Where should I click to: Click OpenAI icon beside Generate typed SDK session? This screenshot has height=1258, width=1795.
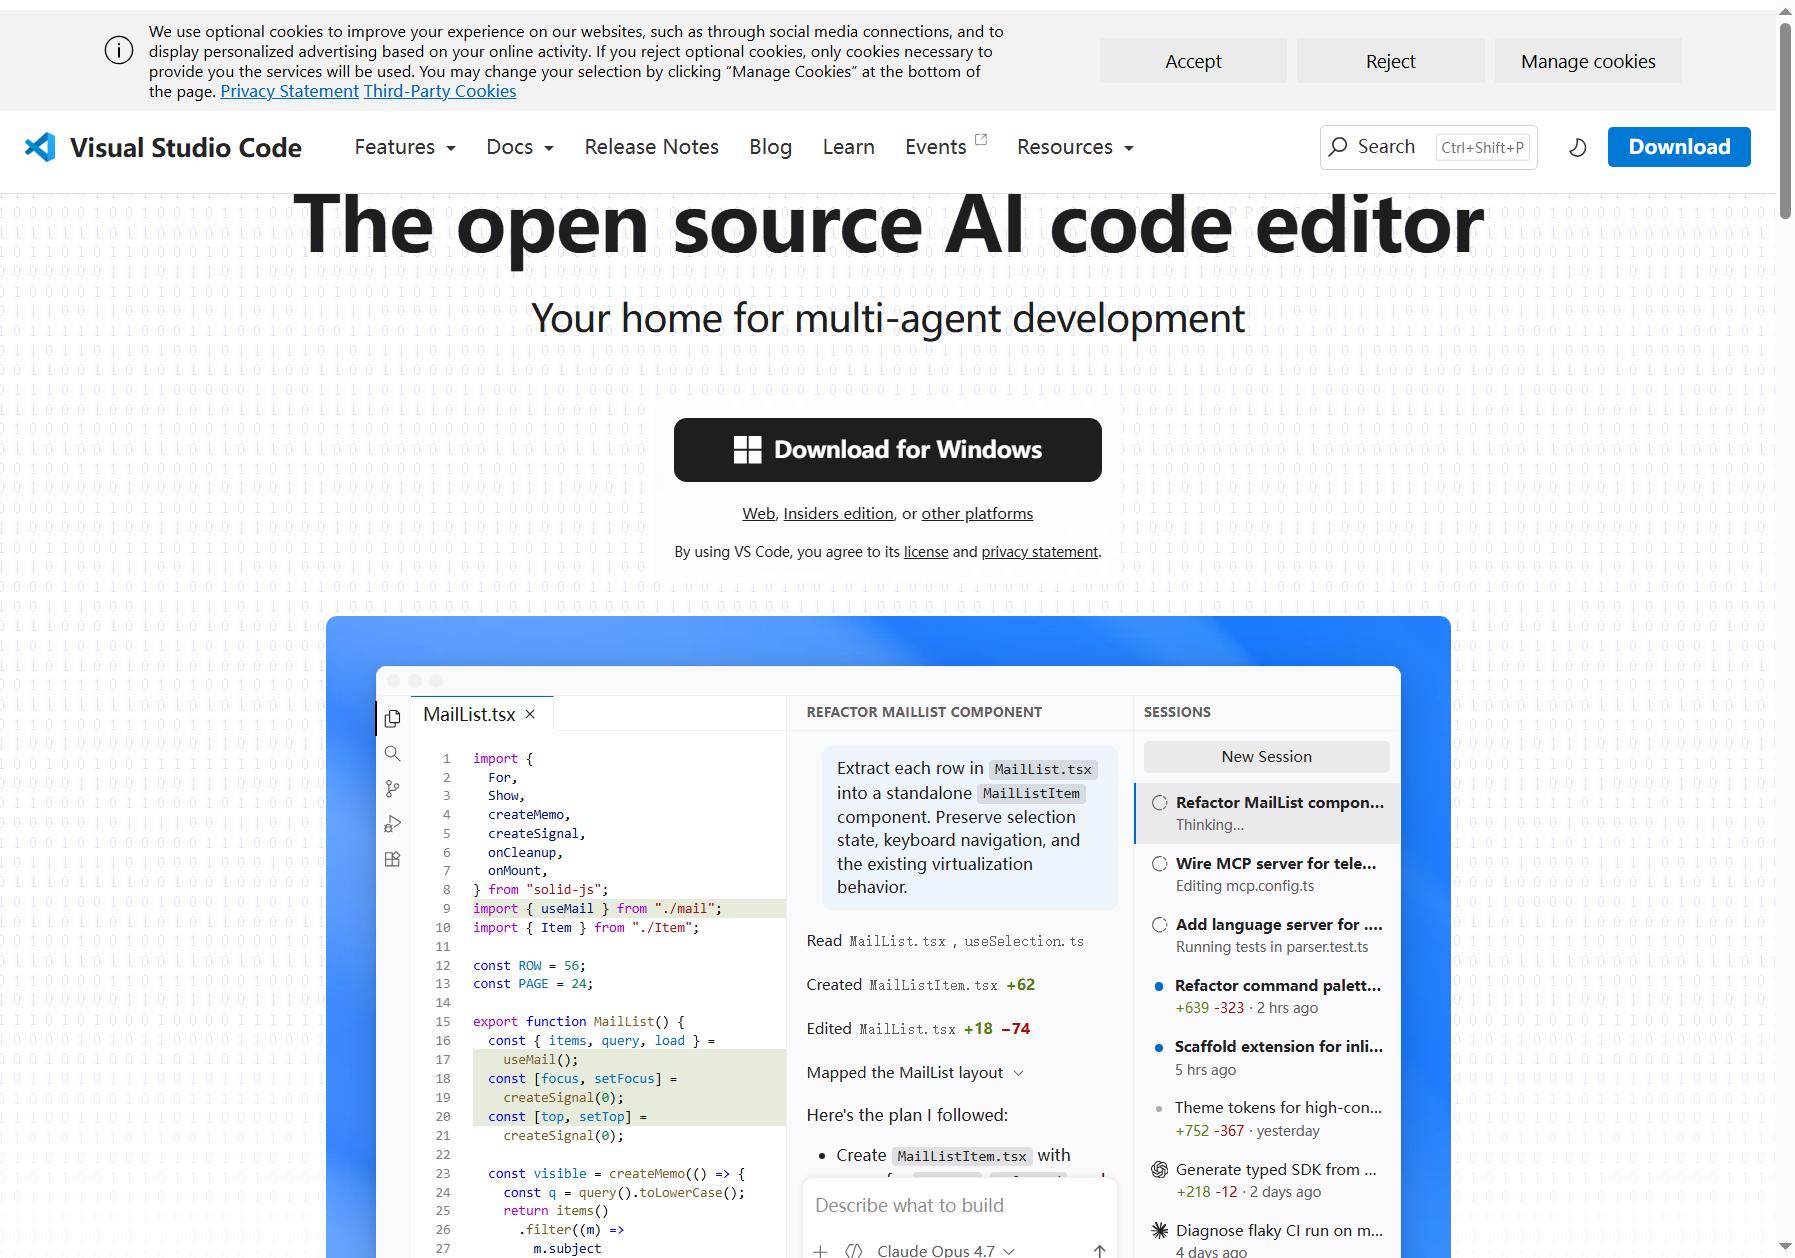[1160, 1169]
